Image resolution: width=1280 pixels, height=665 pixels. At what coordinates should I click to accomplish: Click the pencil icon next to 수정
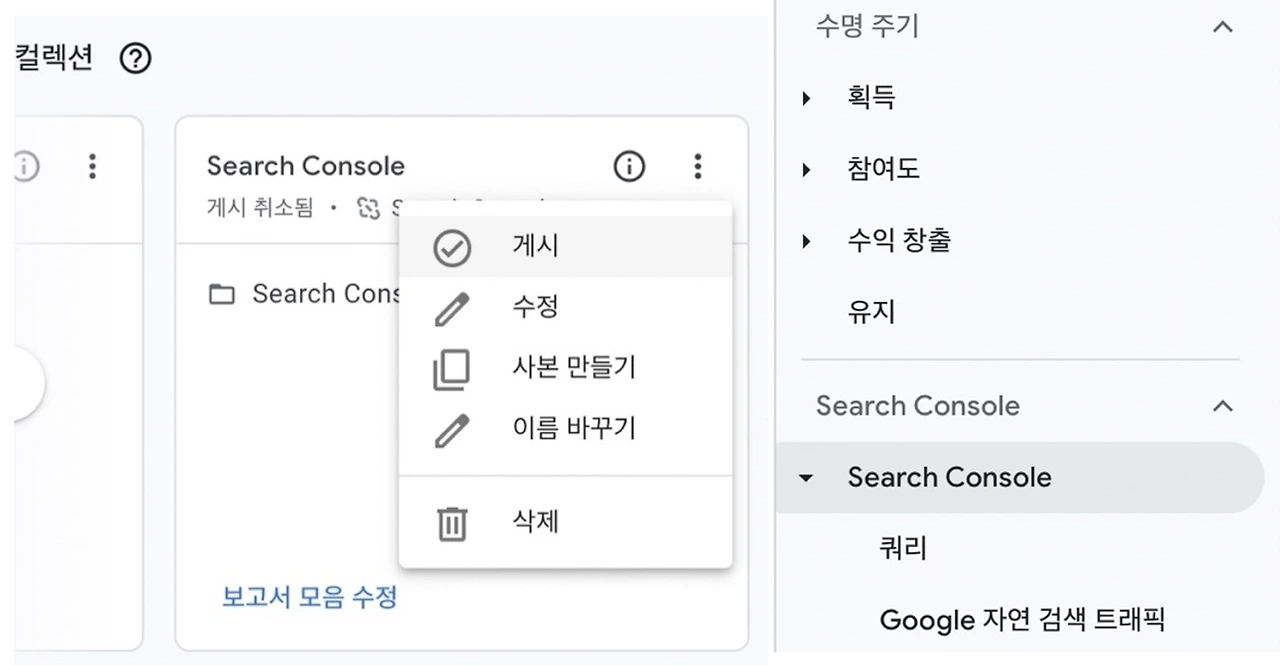click(451, 307)
